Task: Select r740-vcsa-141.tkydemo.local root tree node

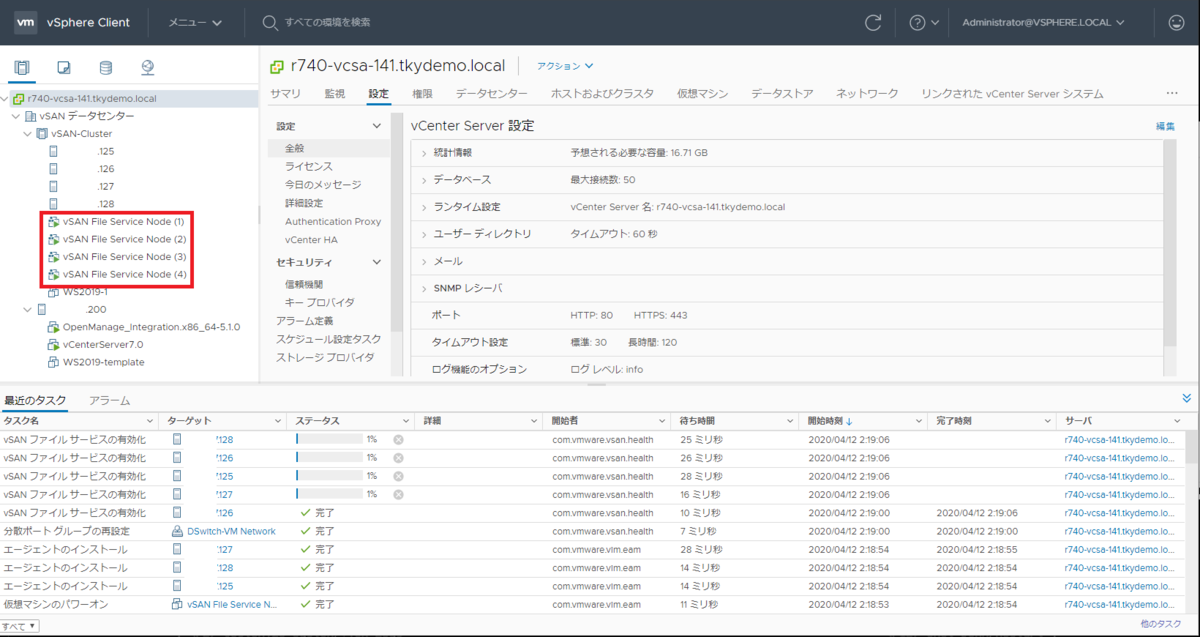Action: (92, 98)
